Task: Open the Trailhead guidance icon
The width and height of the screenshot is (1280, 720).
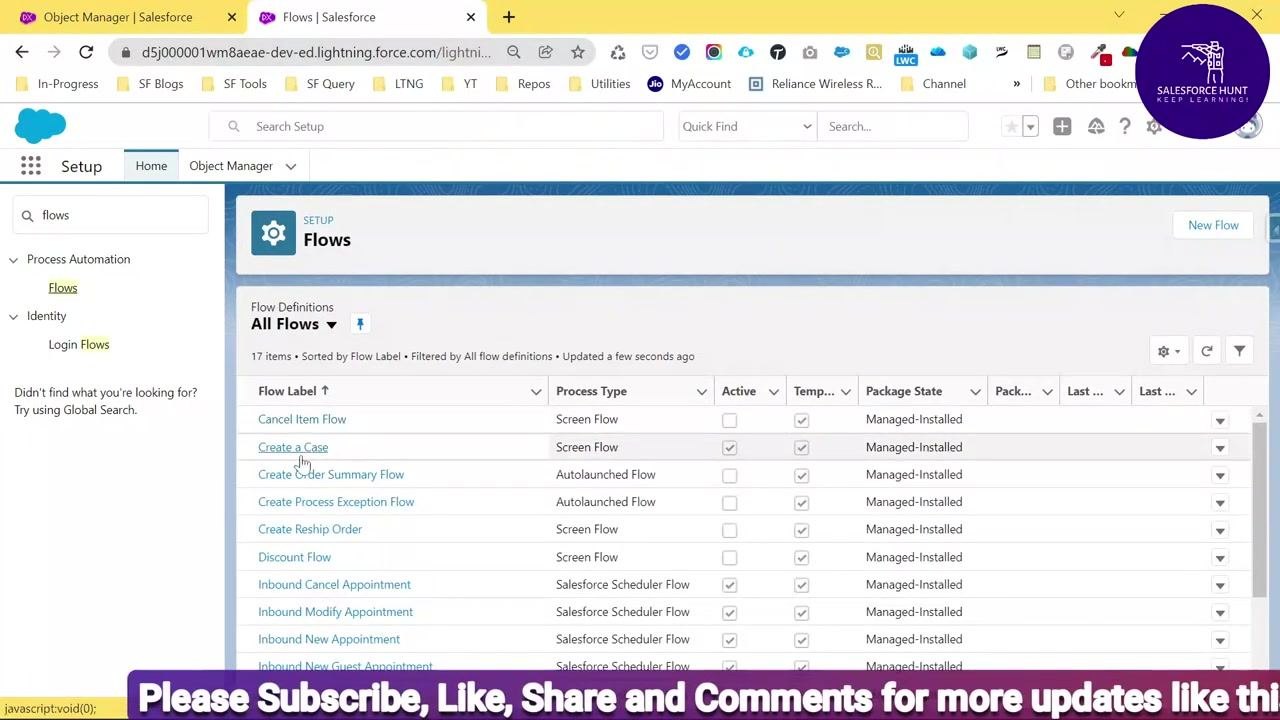Action: point(1096,126)
